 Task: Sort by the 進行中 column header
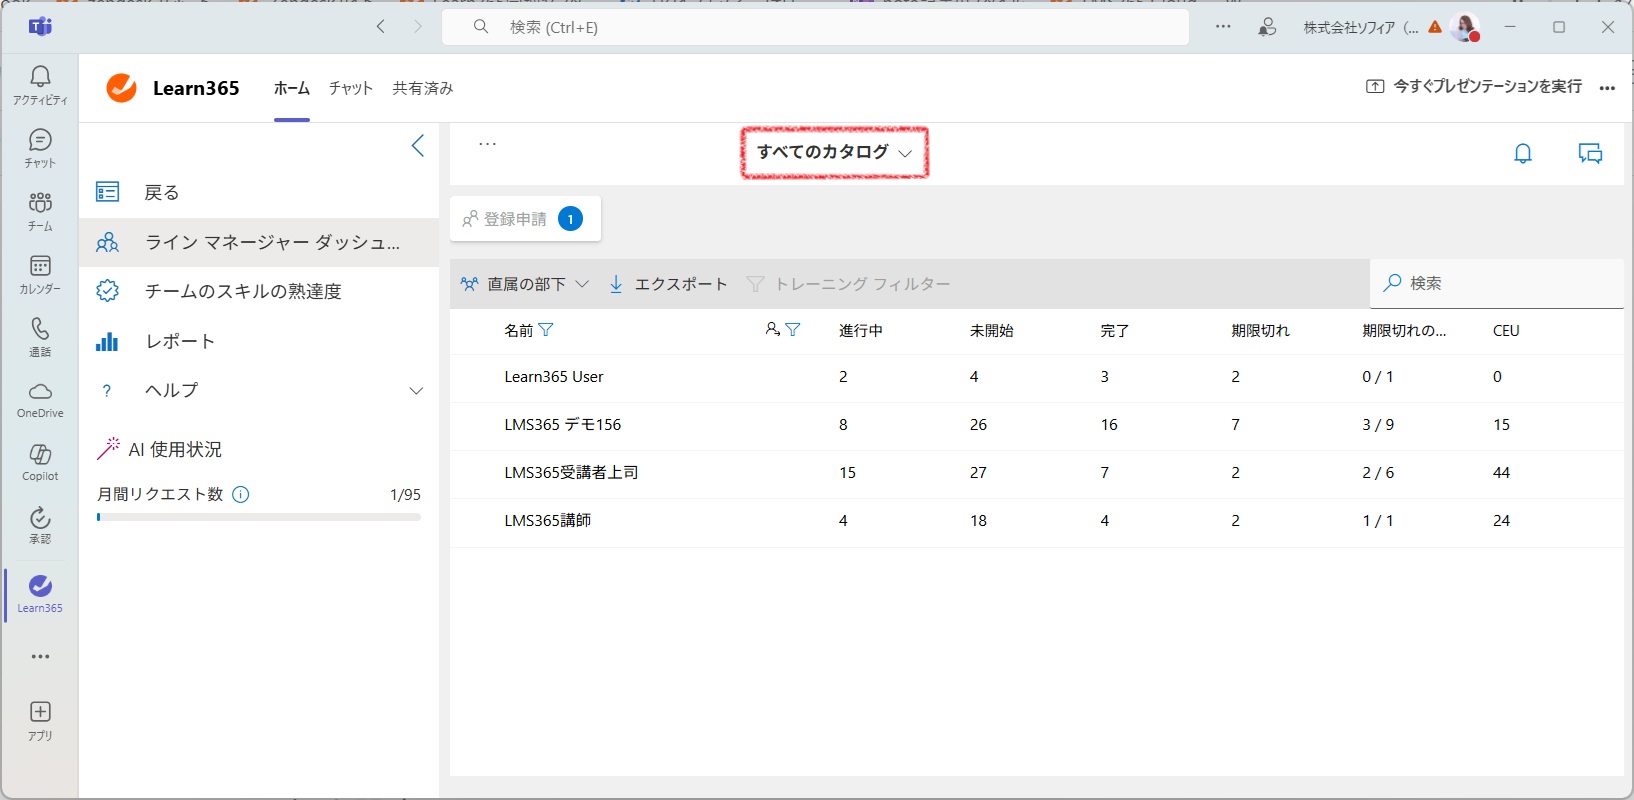[860, 330]
